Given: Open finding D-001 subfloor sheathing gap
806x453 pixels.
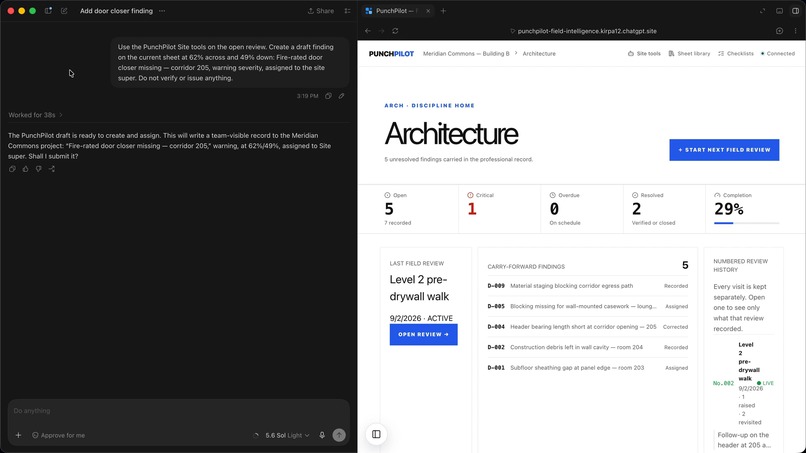Looking at the screenshot, I should coord(588,368).
